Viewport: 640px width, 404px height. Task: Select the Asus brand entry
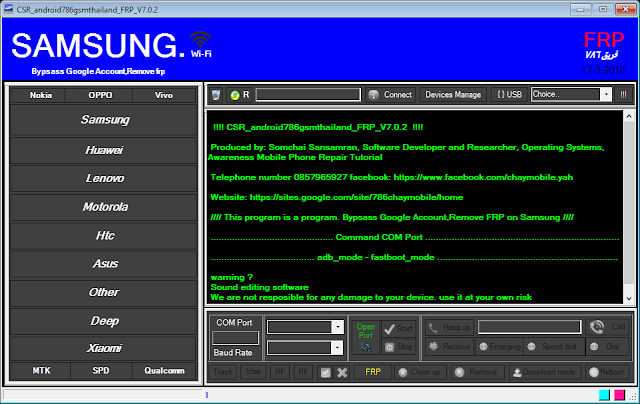[x=104, y=264]
